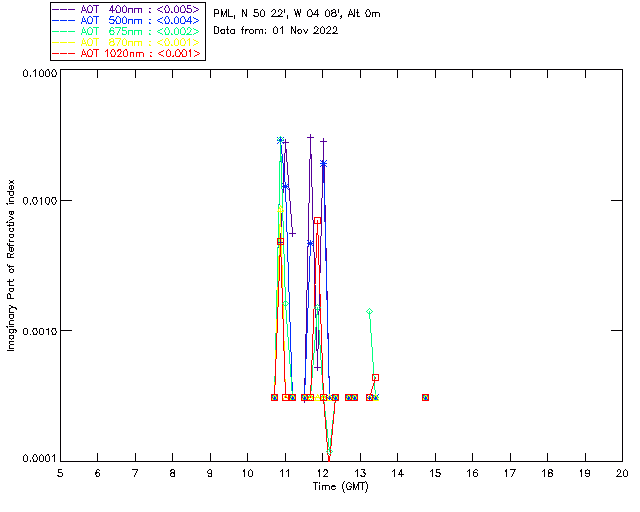
Task: Pick the AOT 675nm green legend entry
Action: click(127, 31)
